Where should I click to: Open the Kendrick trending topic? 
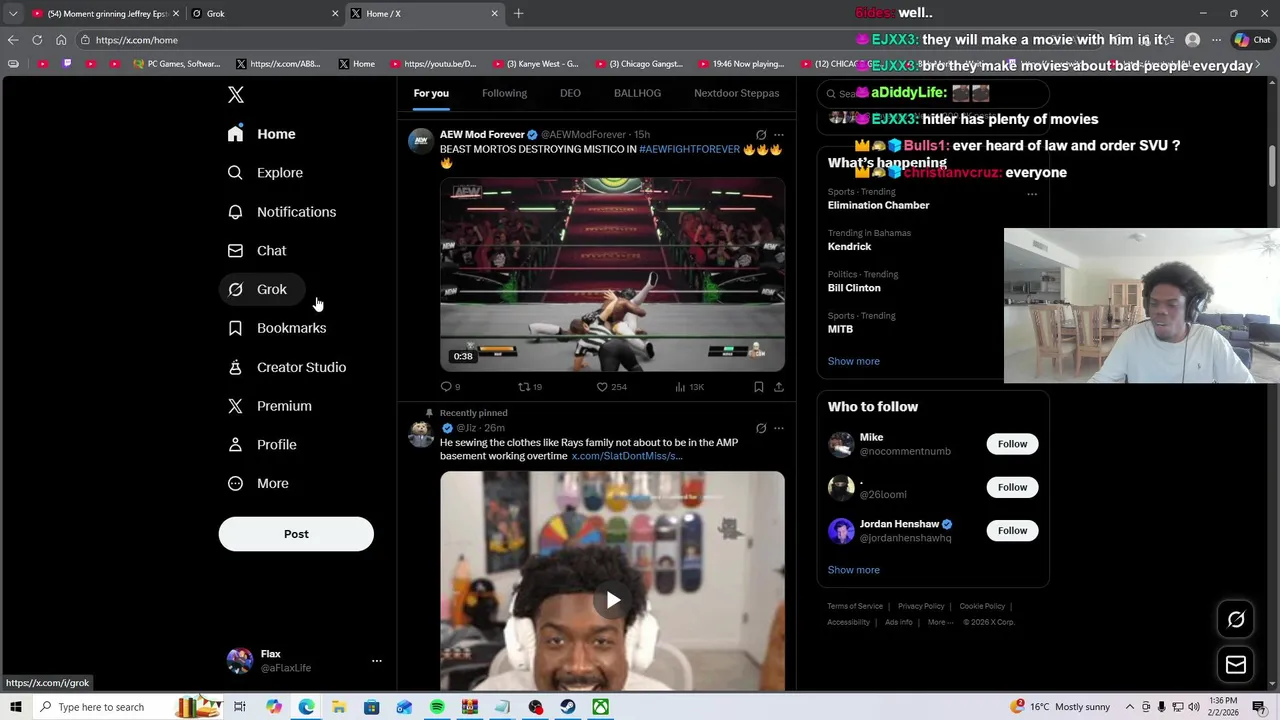[x=849, y=246]
